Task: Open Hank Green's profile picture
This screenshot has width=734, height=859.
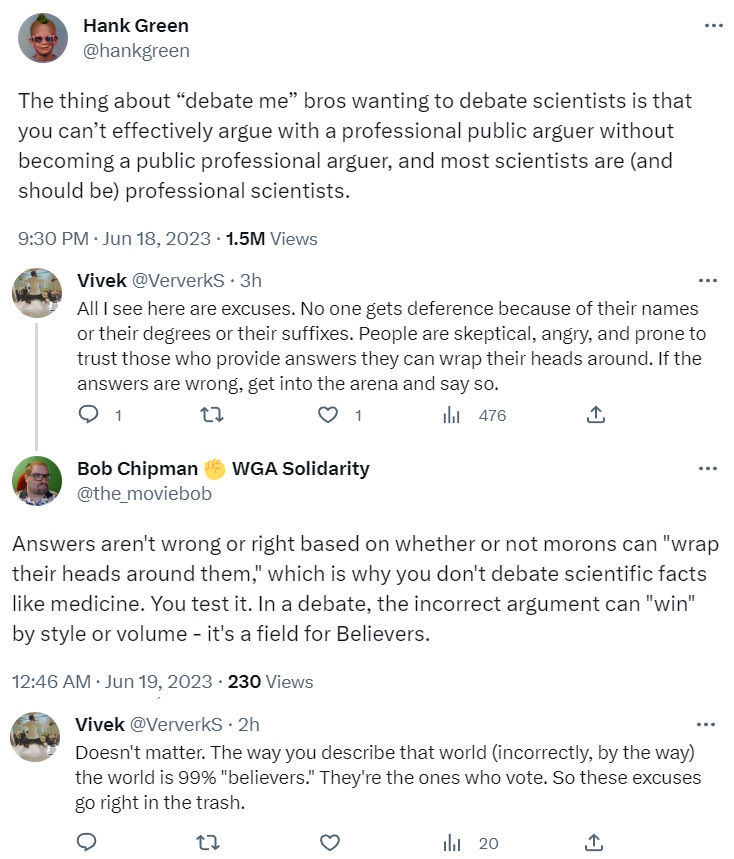Action: (x=43, y=38)
